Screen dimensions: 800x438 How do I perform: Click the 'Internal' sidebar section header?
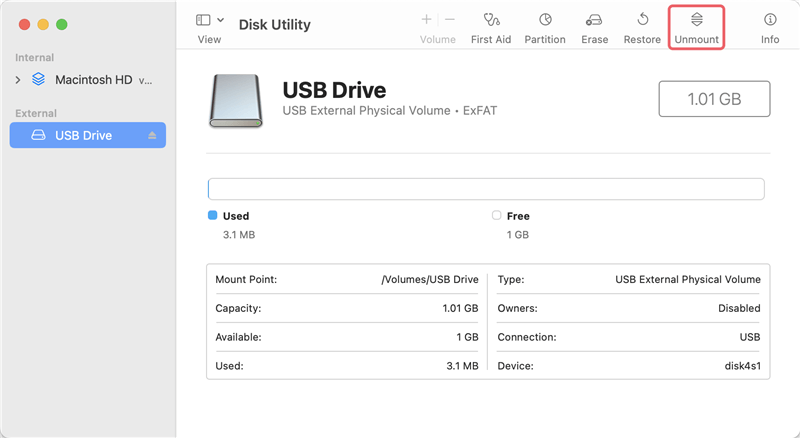(35, 58)
